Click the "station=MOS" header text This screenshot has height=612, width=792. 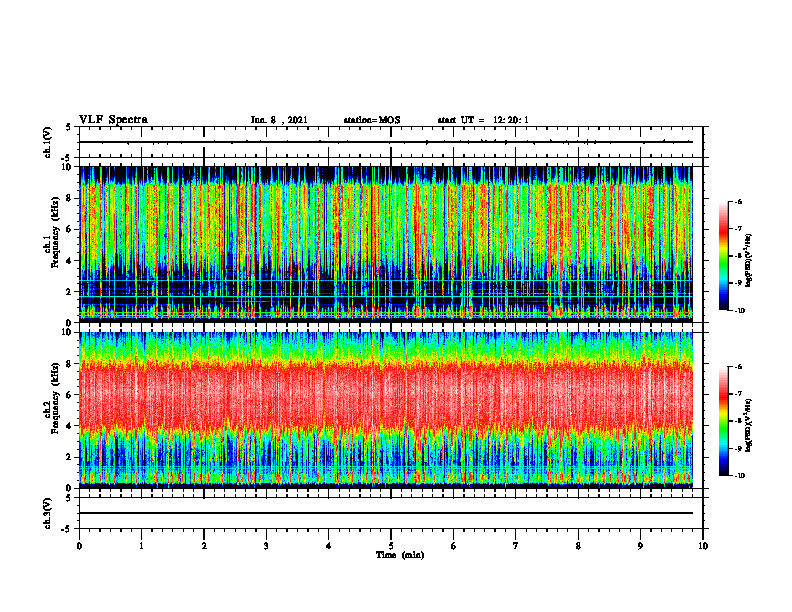pos(372,120)
